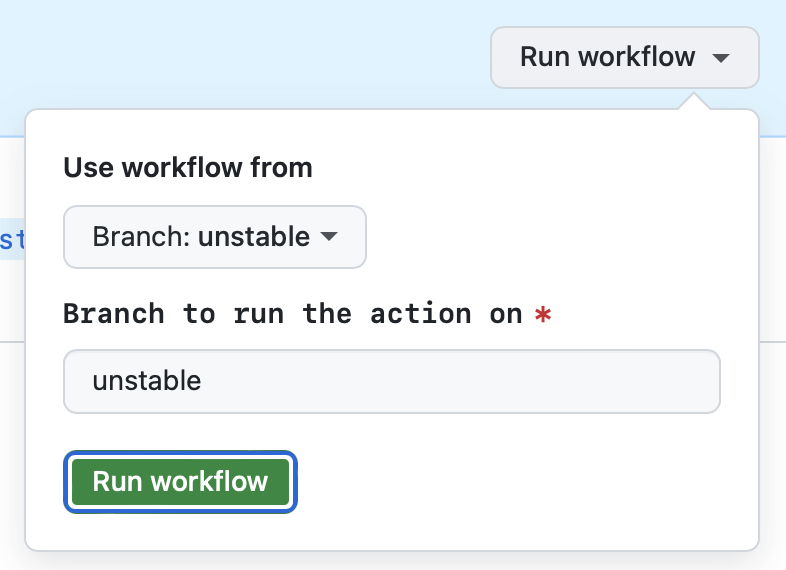This screenshot has height=570, width=786.
Task: Click the Use workflow from heading
Action: pos(188,167)
